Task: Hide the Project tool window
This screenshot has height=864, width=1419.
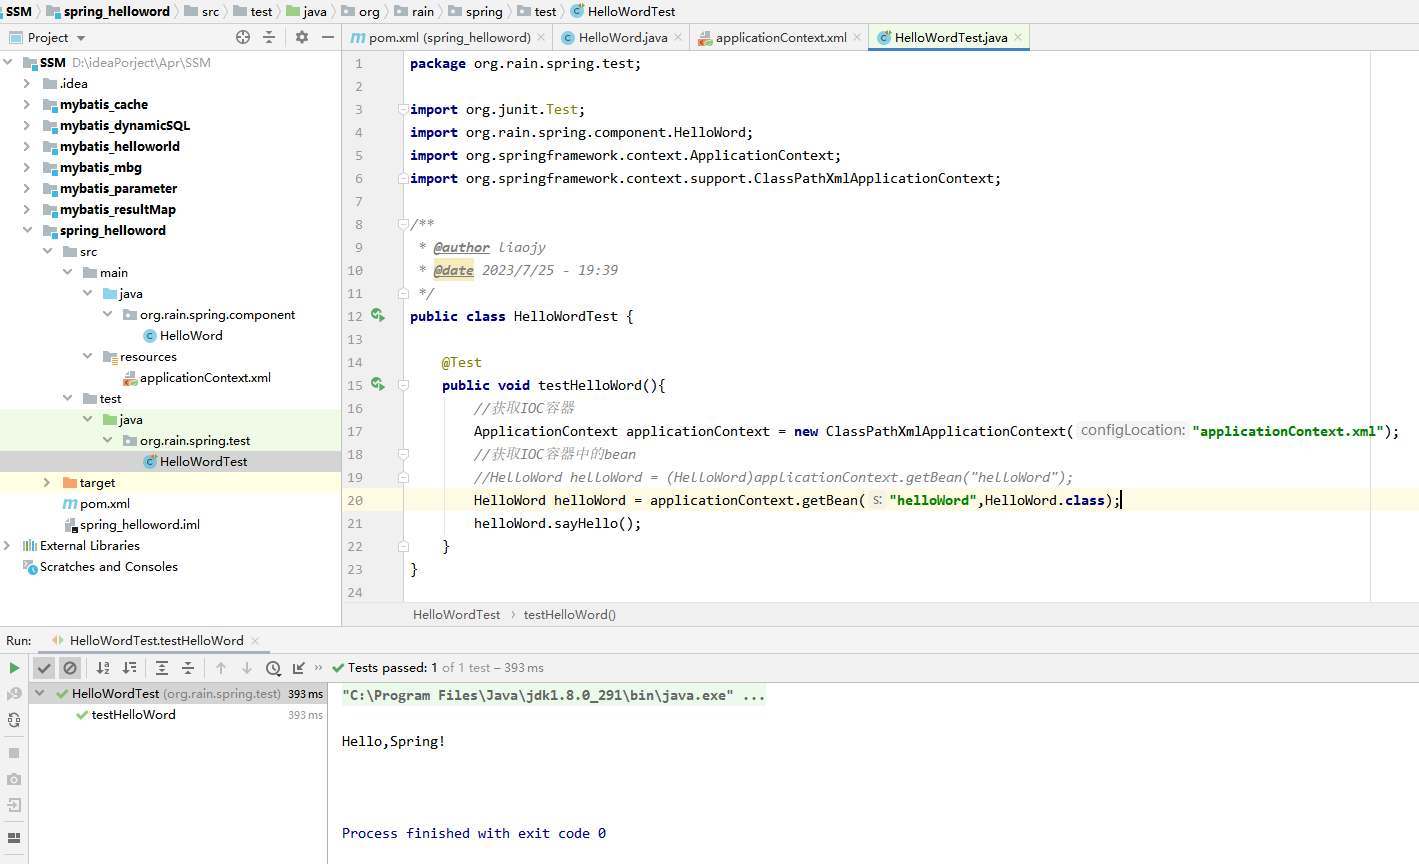Action: (328, 37)
